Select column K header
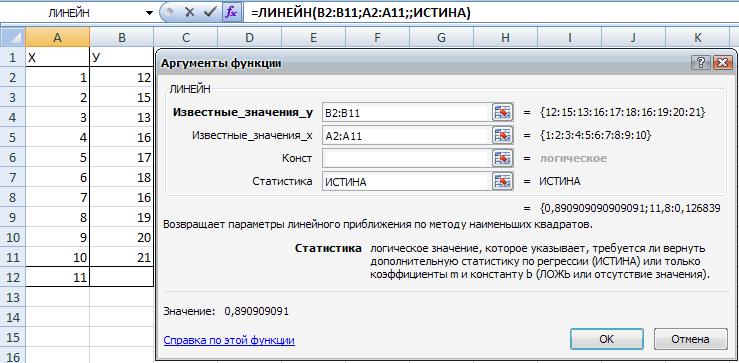 click(698, 38)
